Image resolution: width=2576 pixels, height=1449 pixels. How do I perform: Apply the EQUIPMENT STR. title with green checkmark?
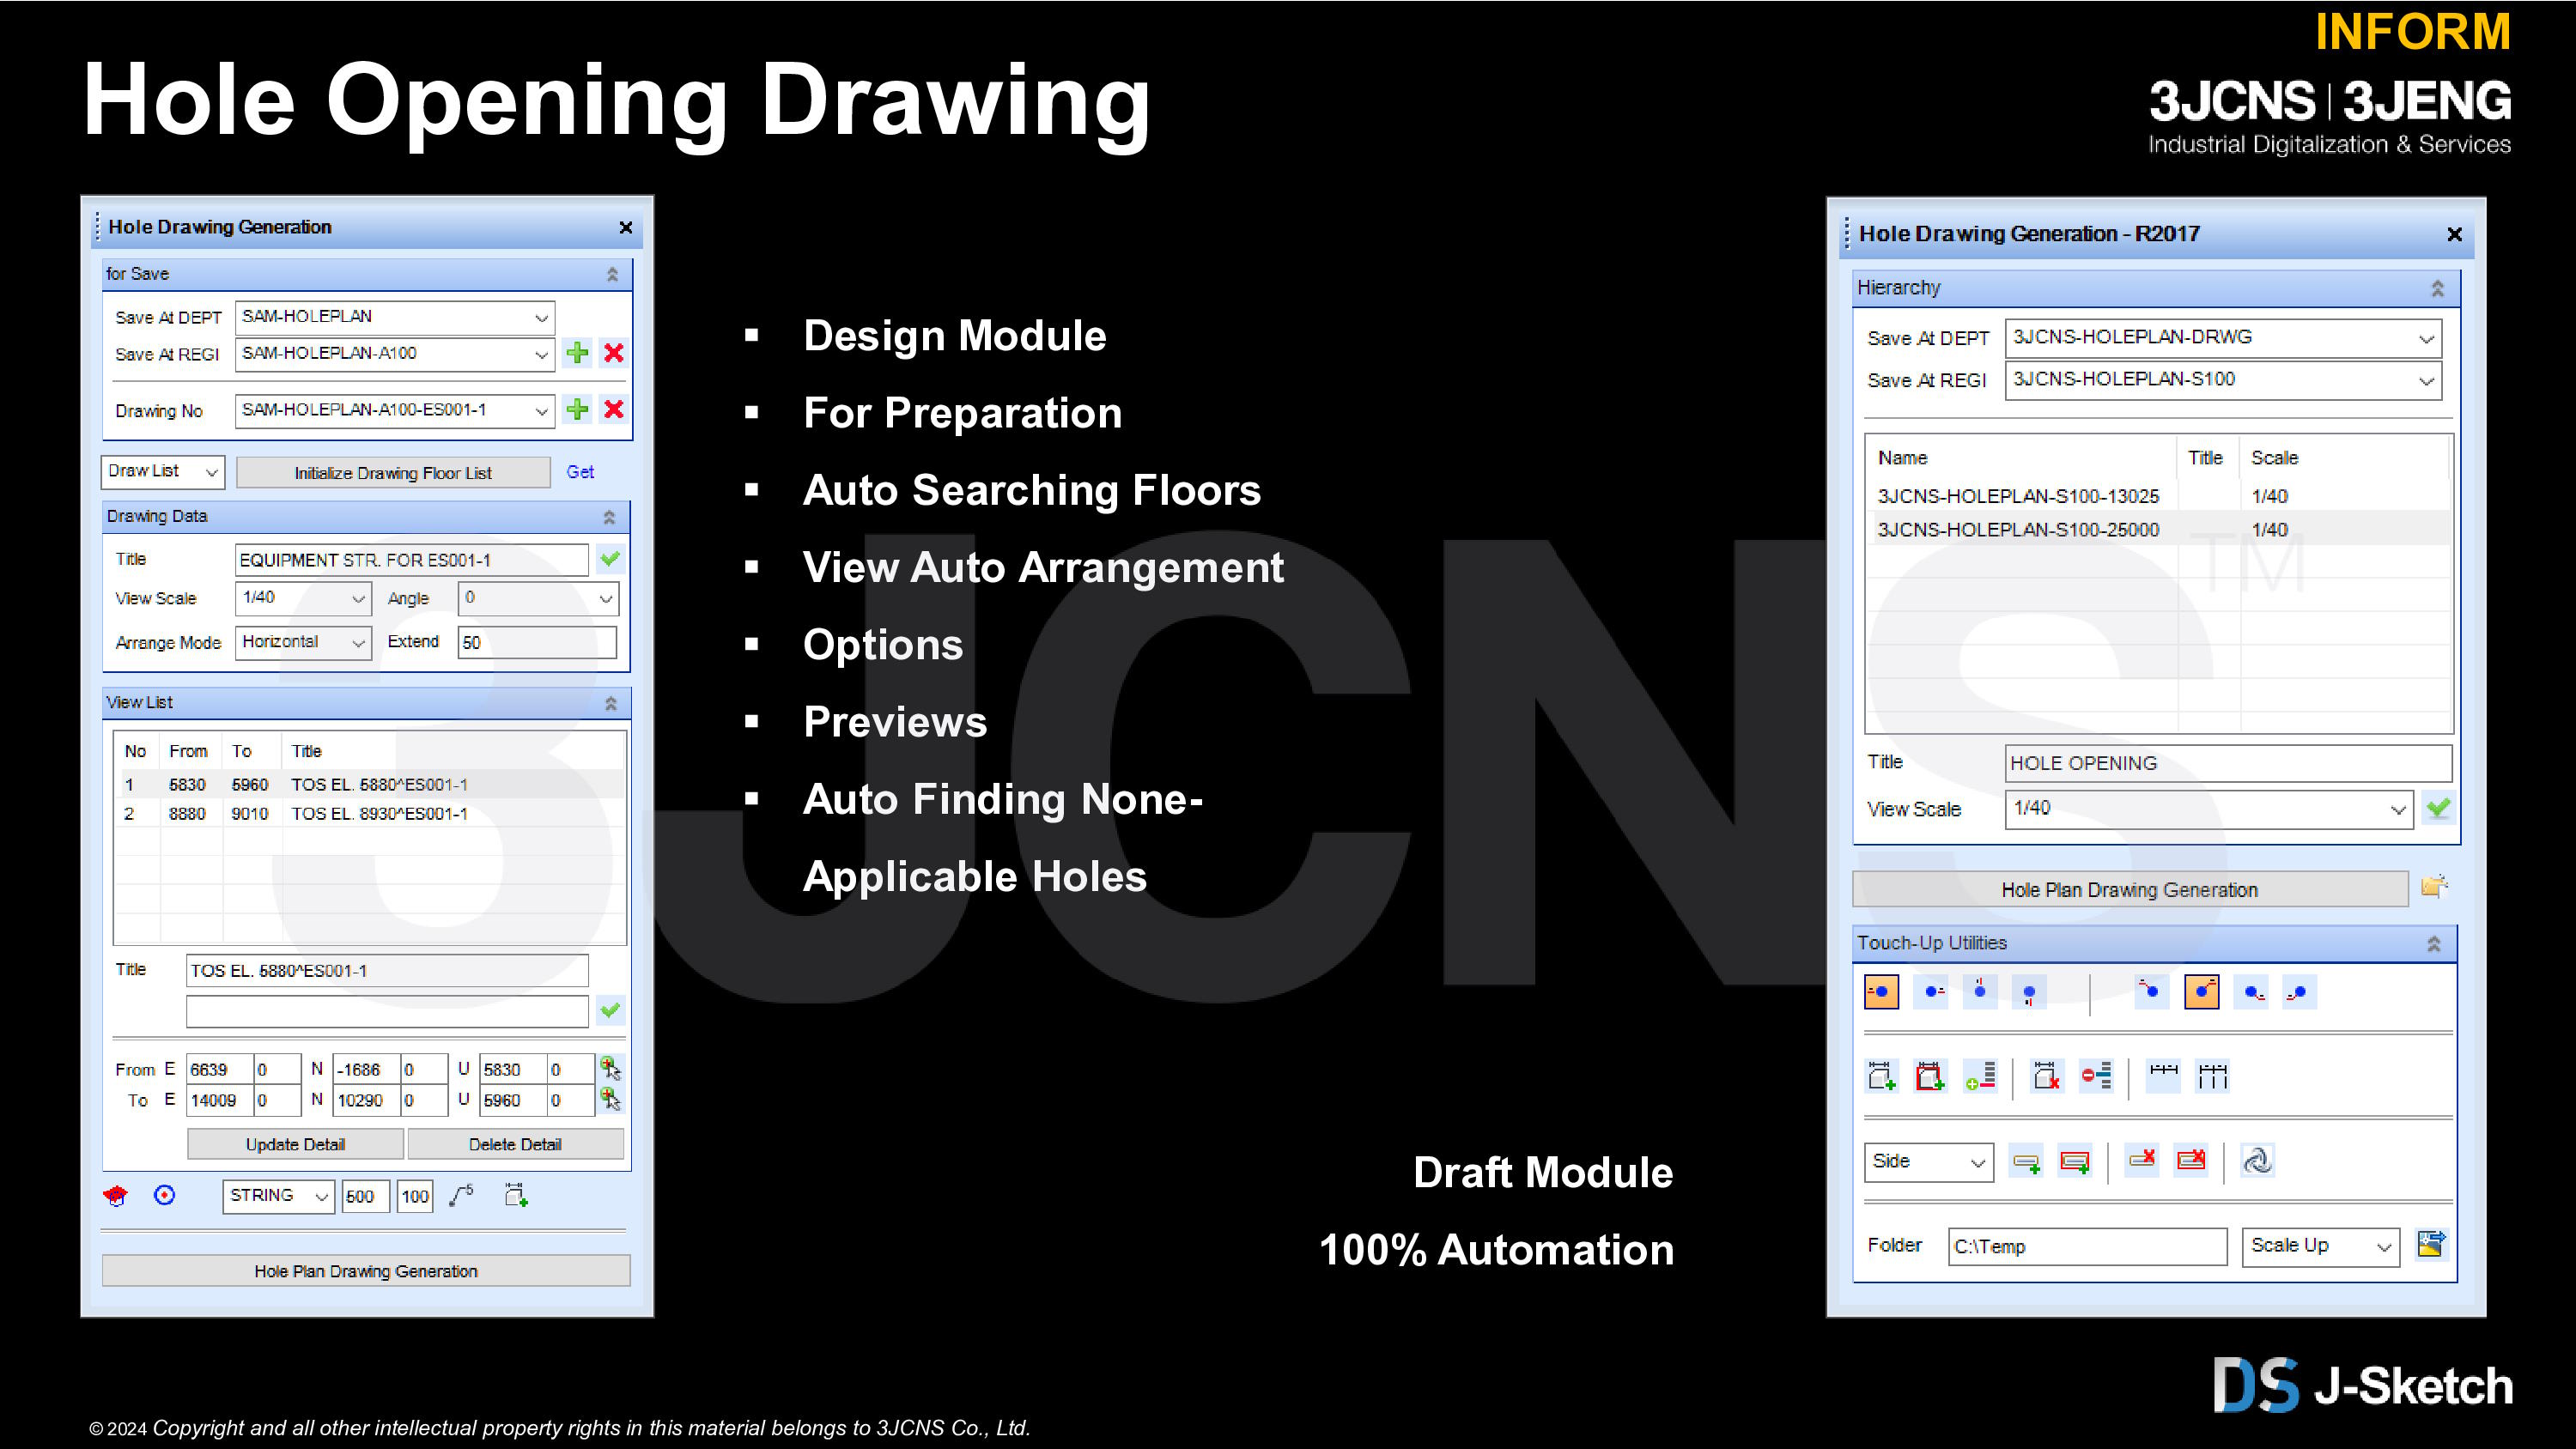[x=610, y=559]
